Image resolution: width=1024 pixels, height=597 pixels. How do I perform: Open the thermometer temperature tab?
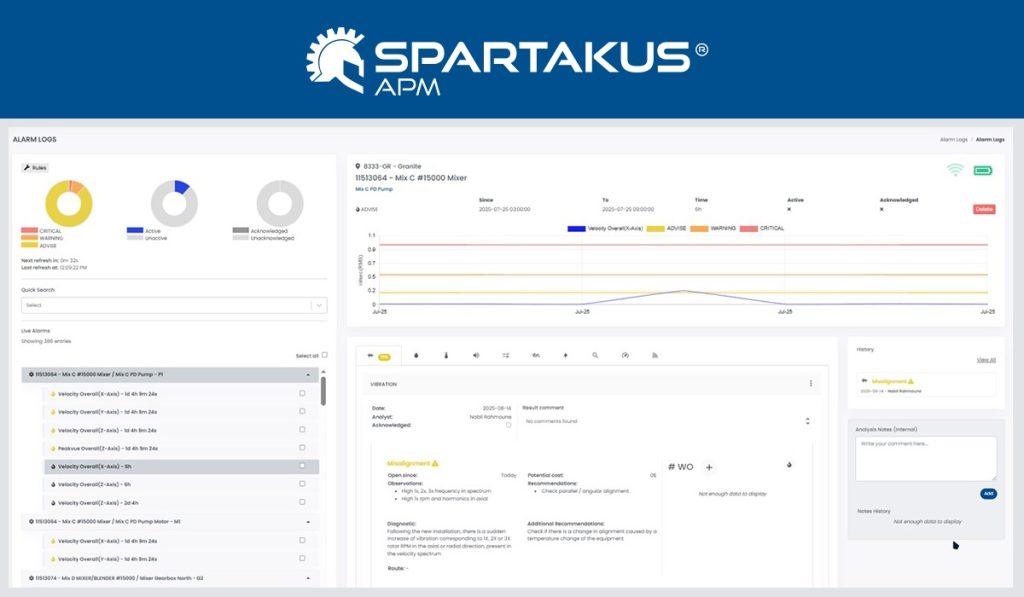point(446,356)
